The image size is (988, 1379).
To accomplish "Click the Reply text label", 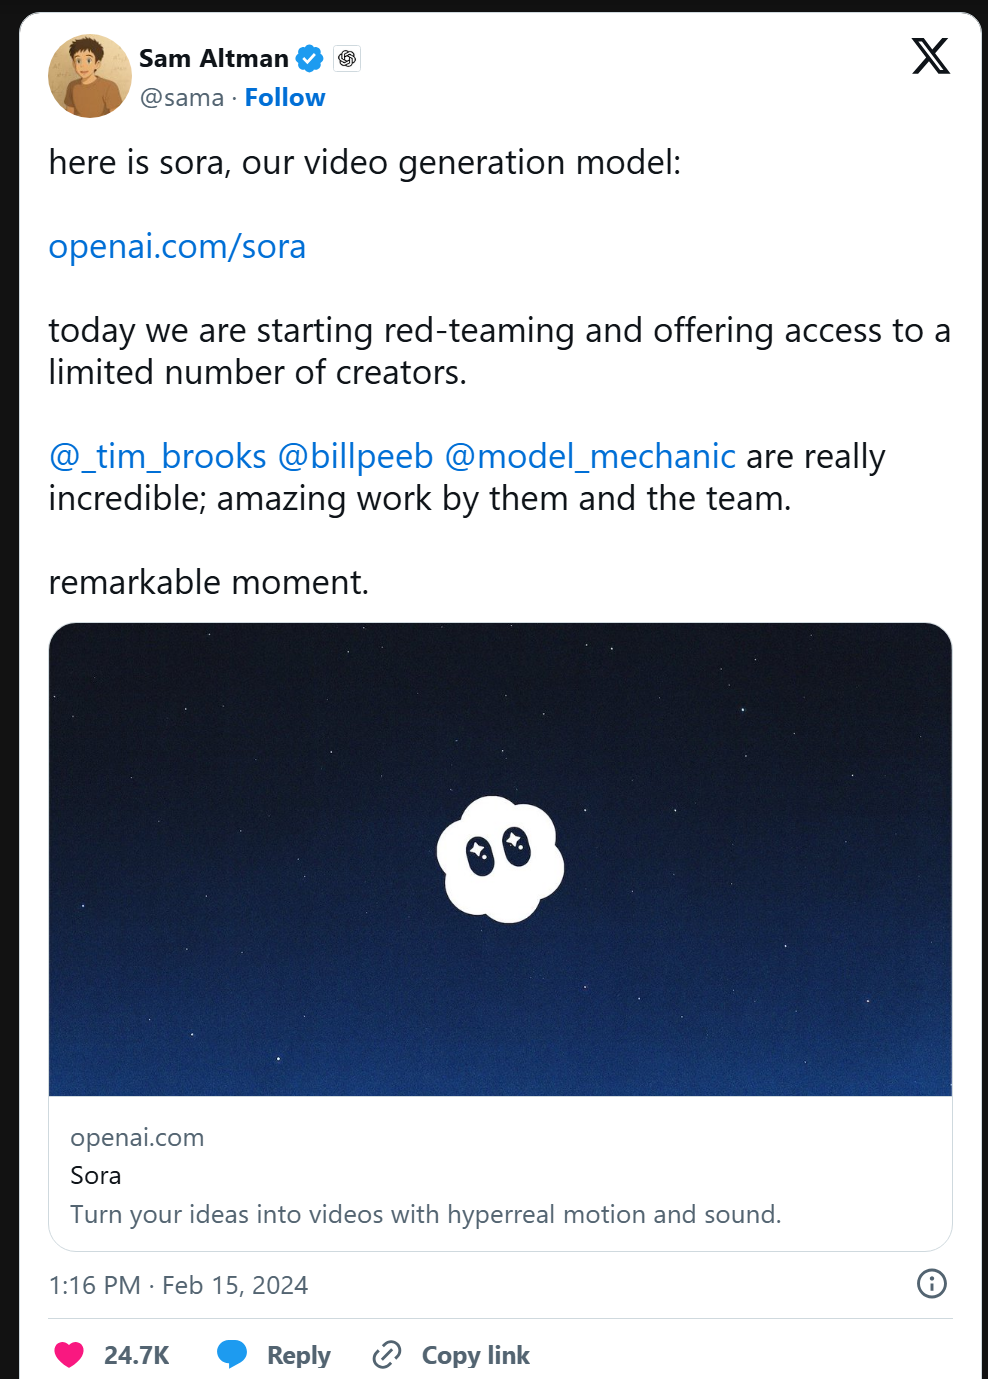I will point(298,1355).
